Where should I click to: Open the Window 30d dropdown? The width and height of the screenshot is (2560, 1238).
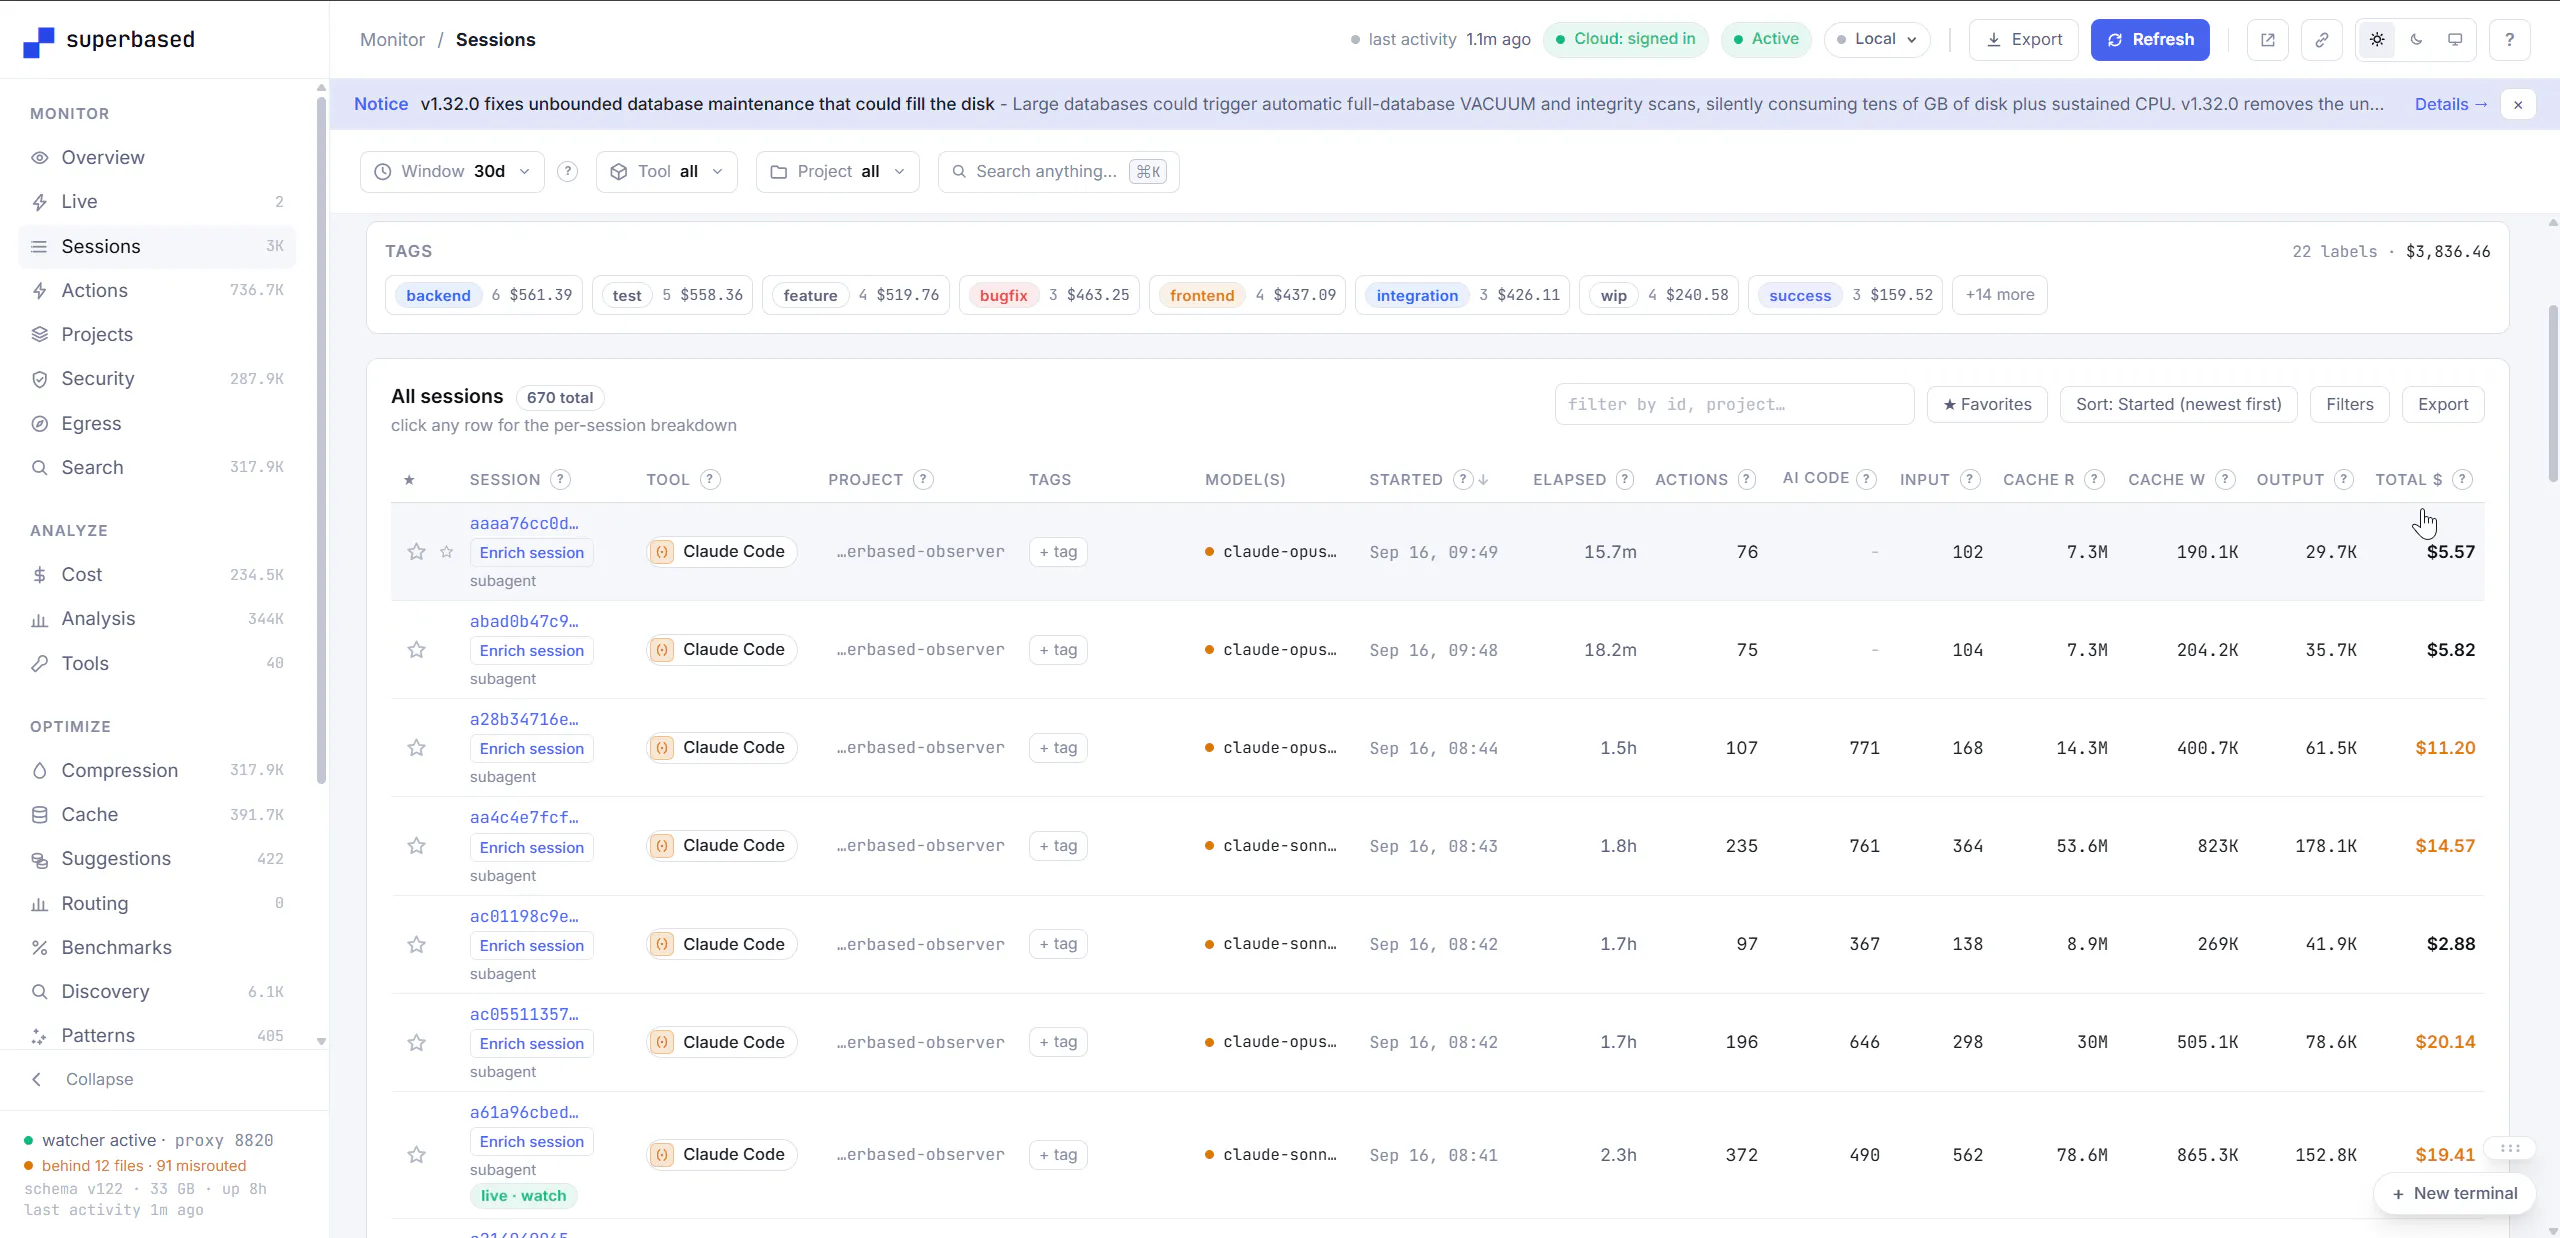[x=452, y=172]
